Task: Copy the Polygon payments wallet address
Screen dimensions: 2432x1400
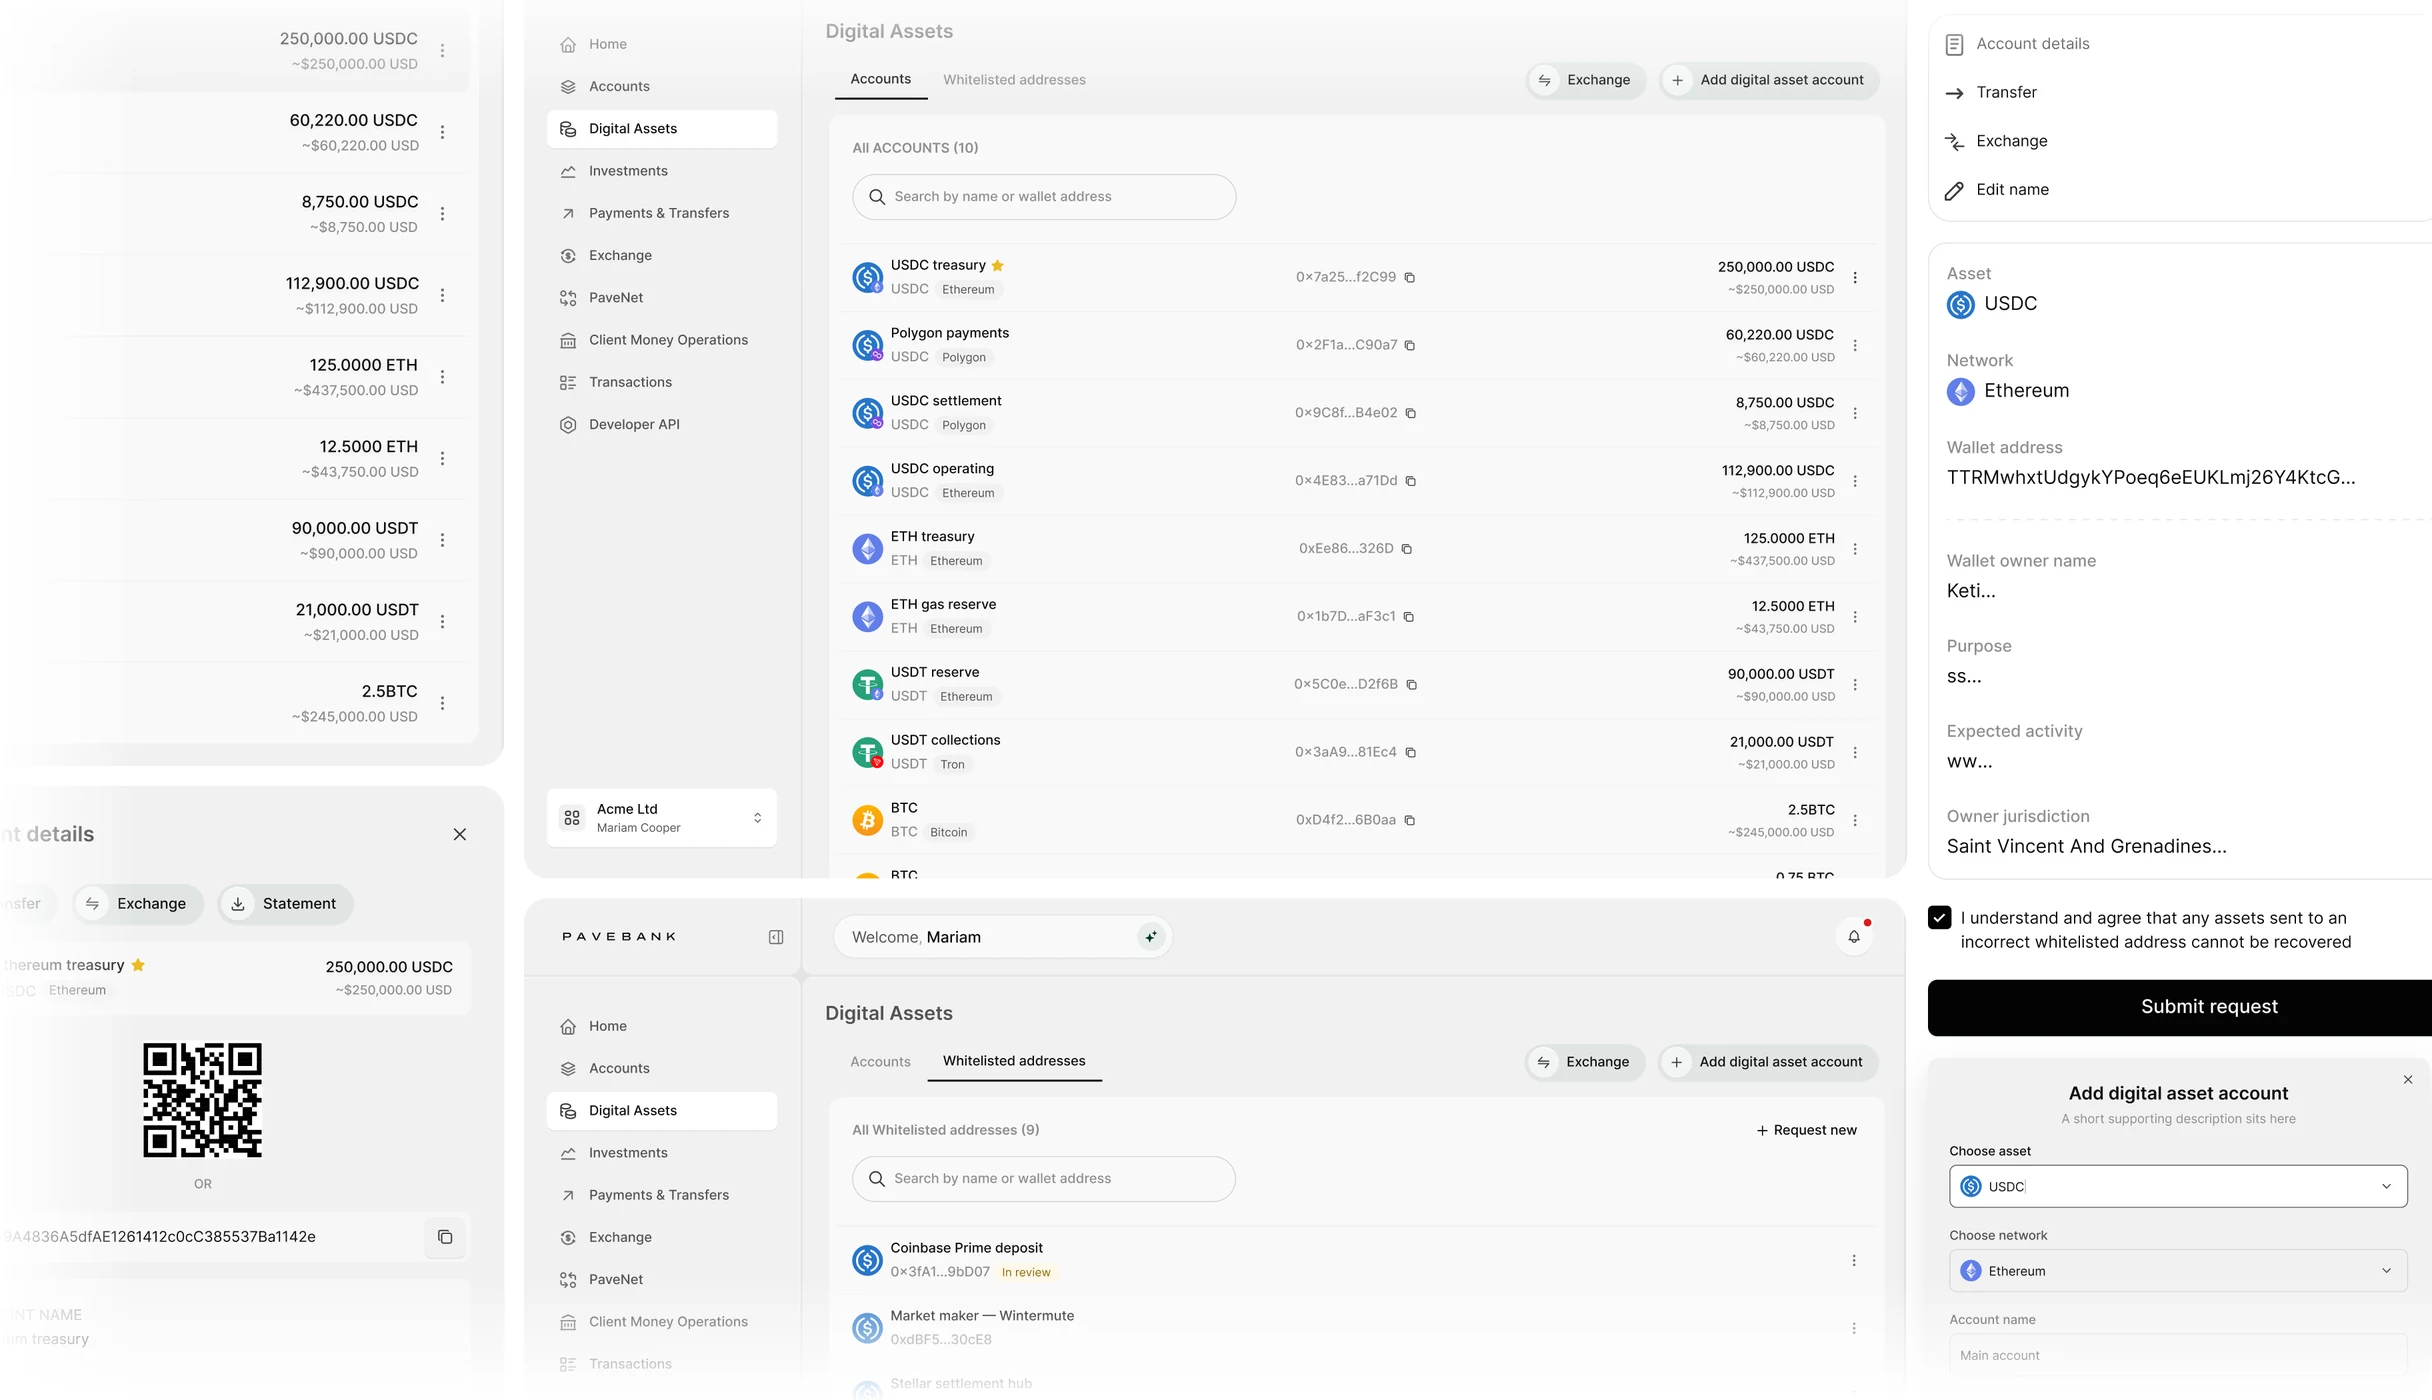Action: click(1410, 346)
